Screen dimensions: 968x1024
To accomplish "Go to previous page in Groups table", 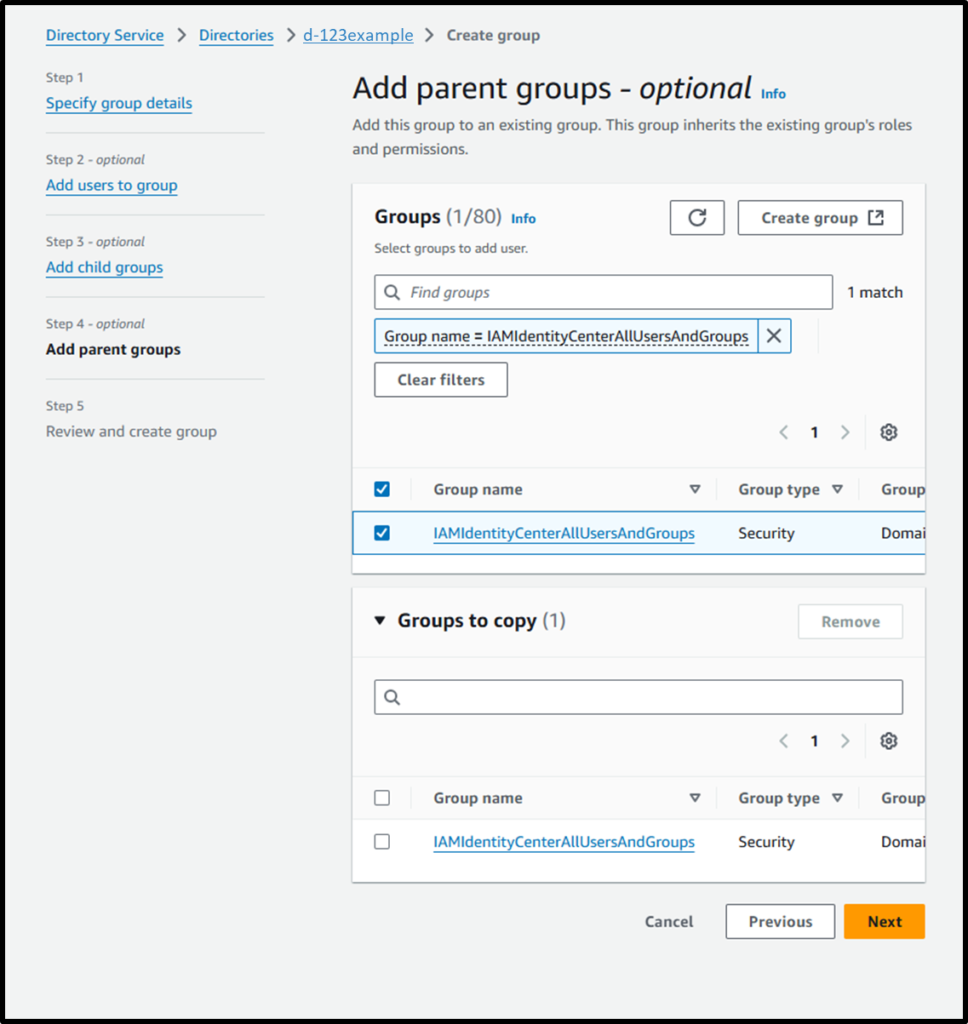I will pyautogui.click(x=784, y=432).
